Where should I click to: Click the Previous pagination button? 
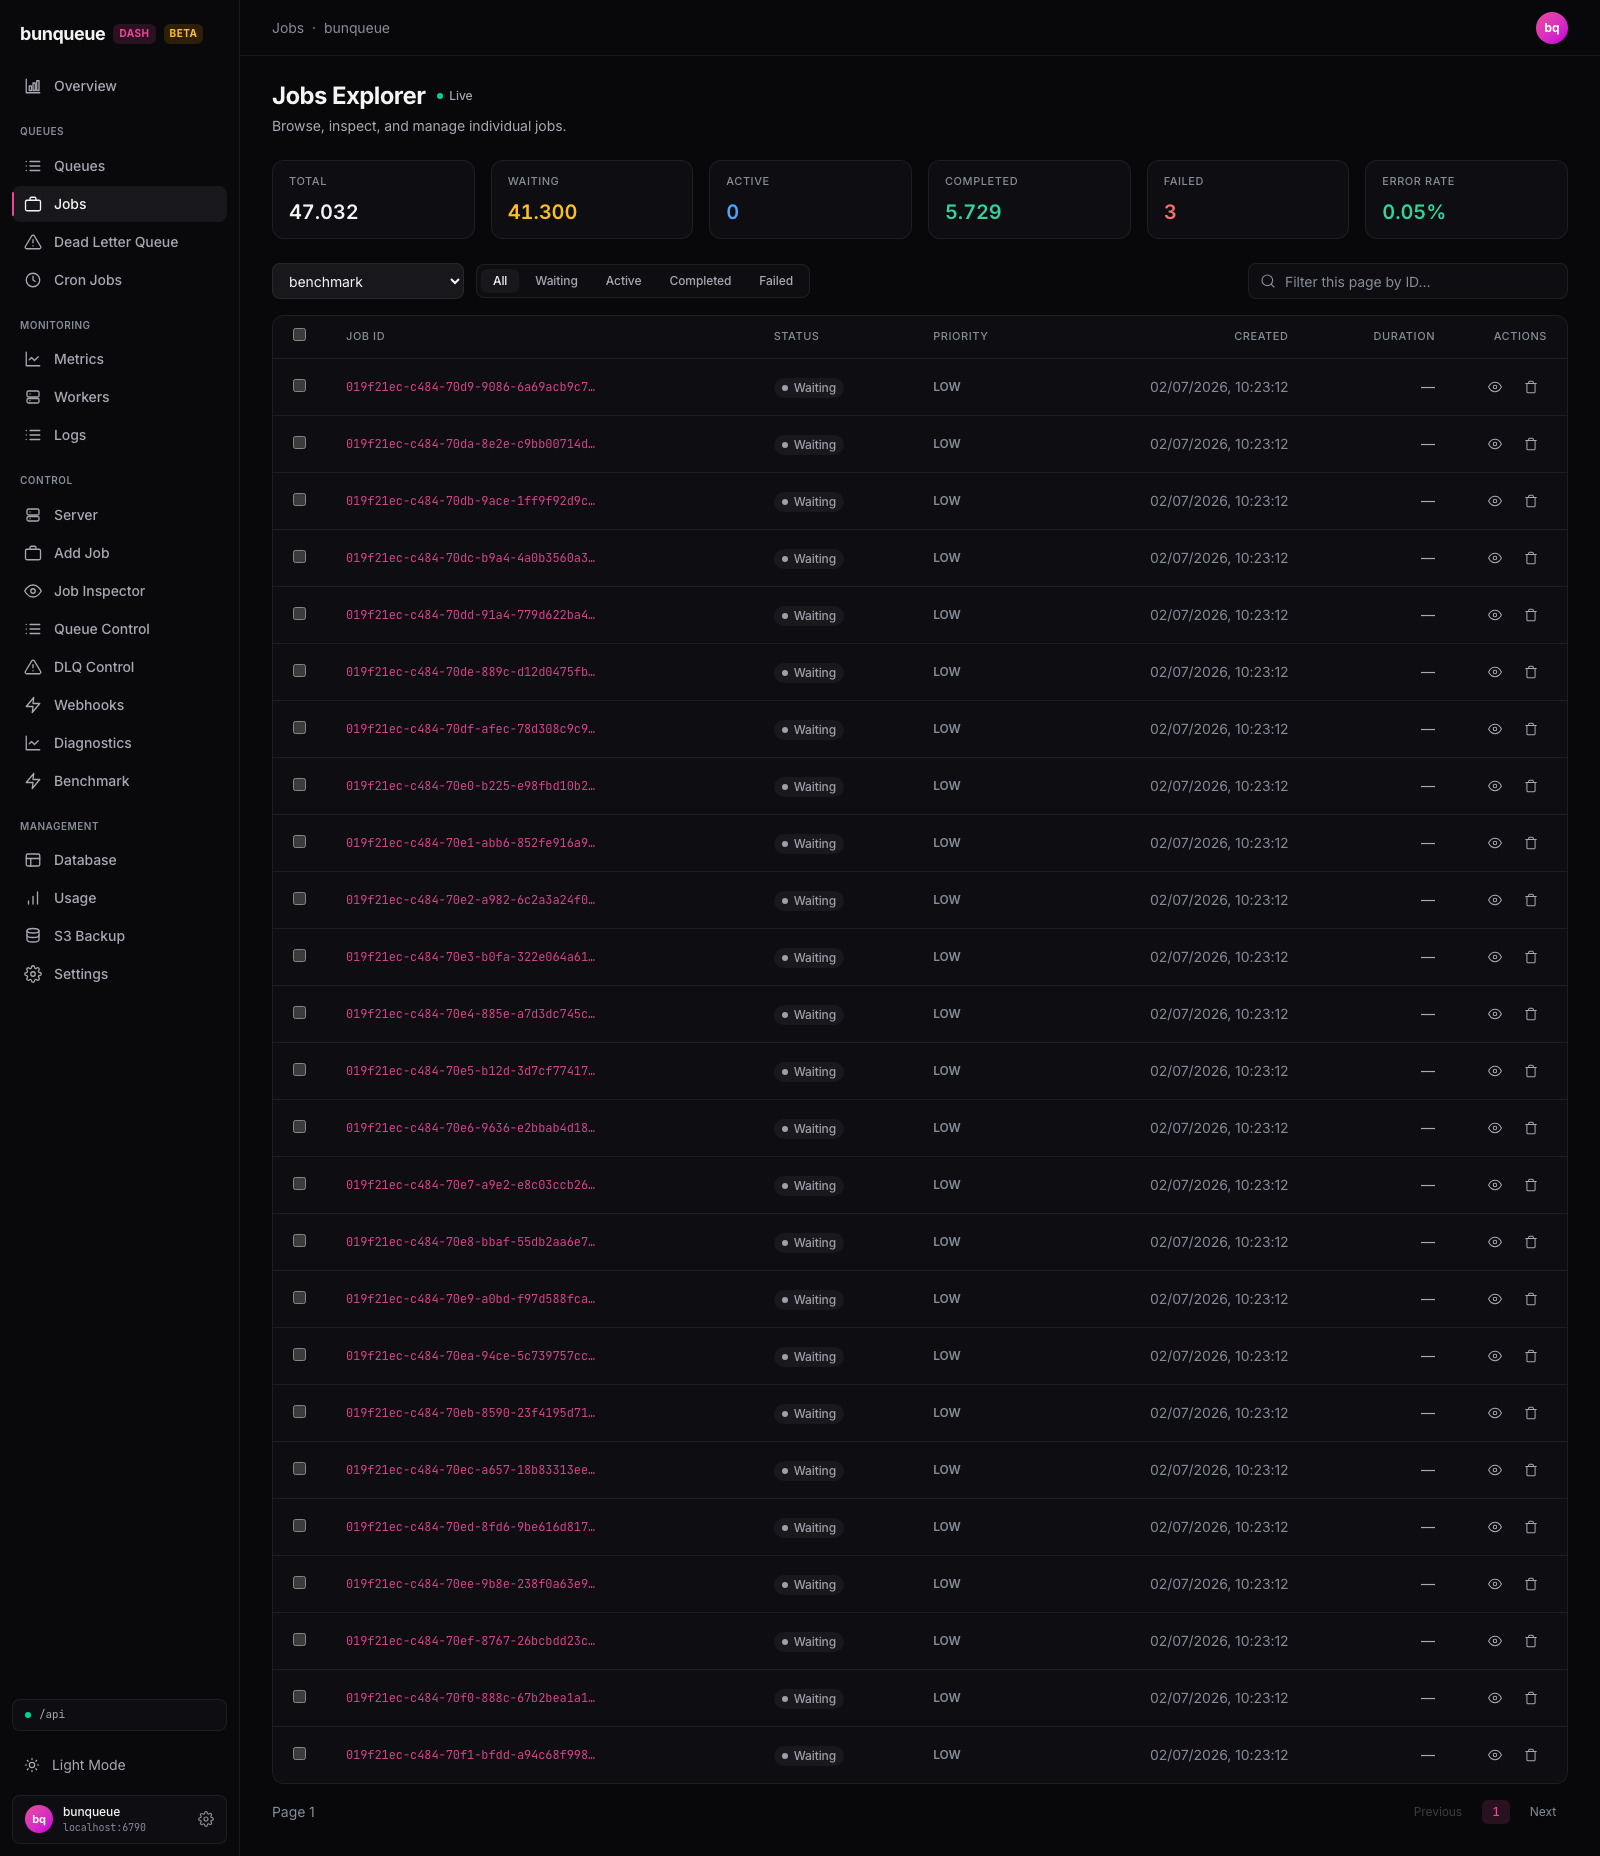coord(1437,1812)
